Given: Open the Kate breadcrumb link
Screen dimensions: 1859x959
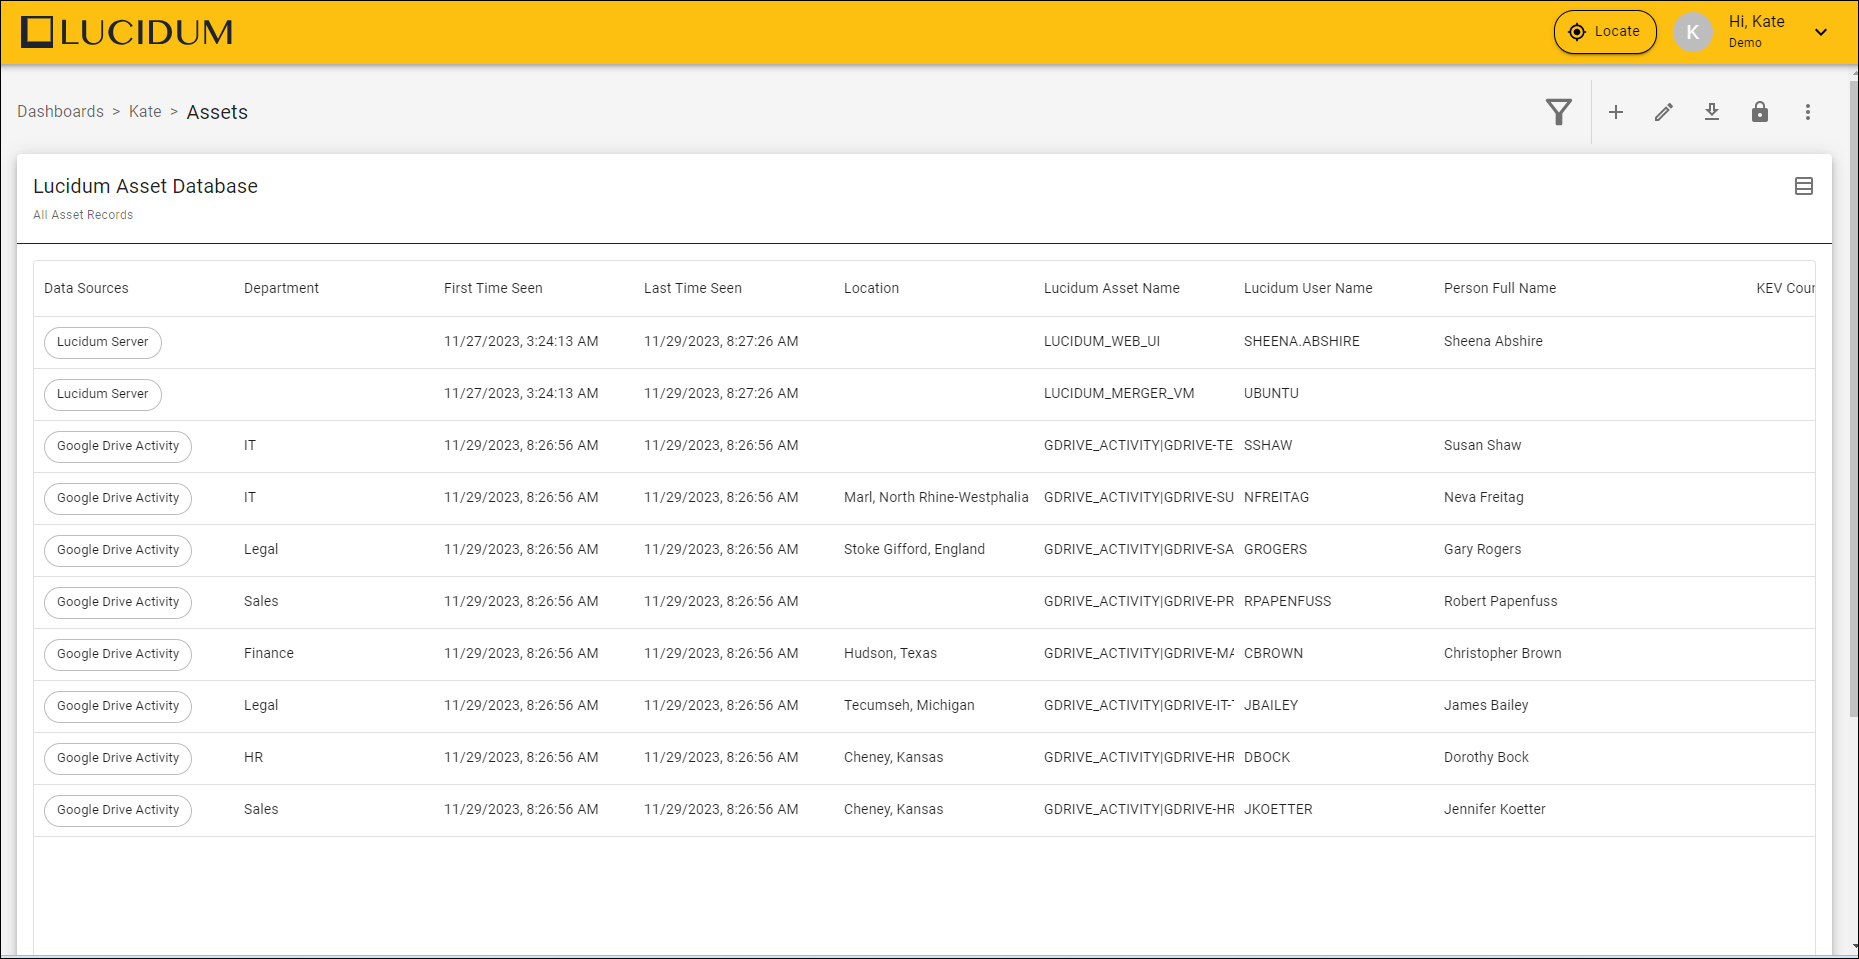Looking at the screenshot, I should [145, 112].
